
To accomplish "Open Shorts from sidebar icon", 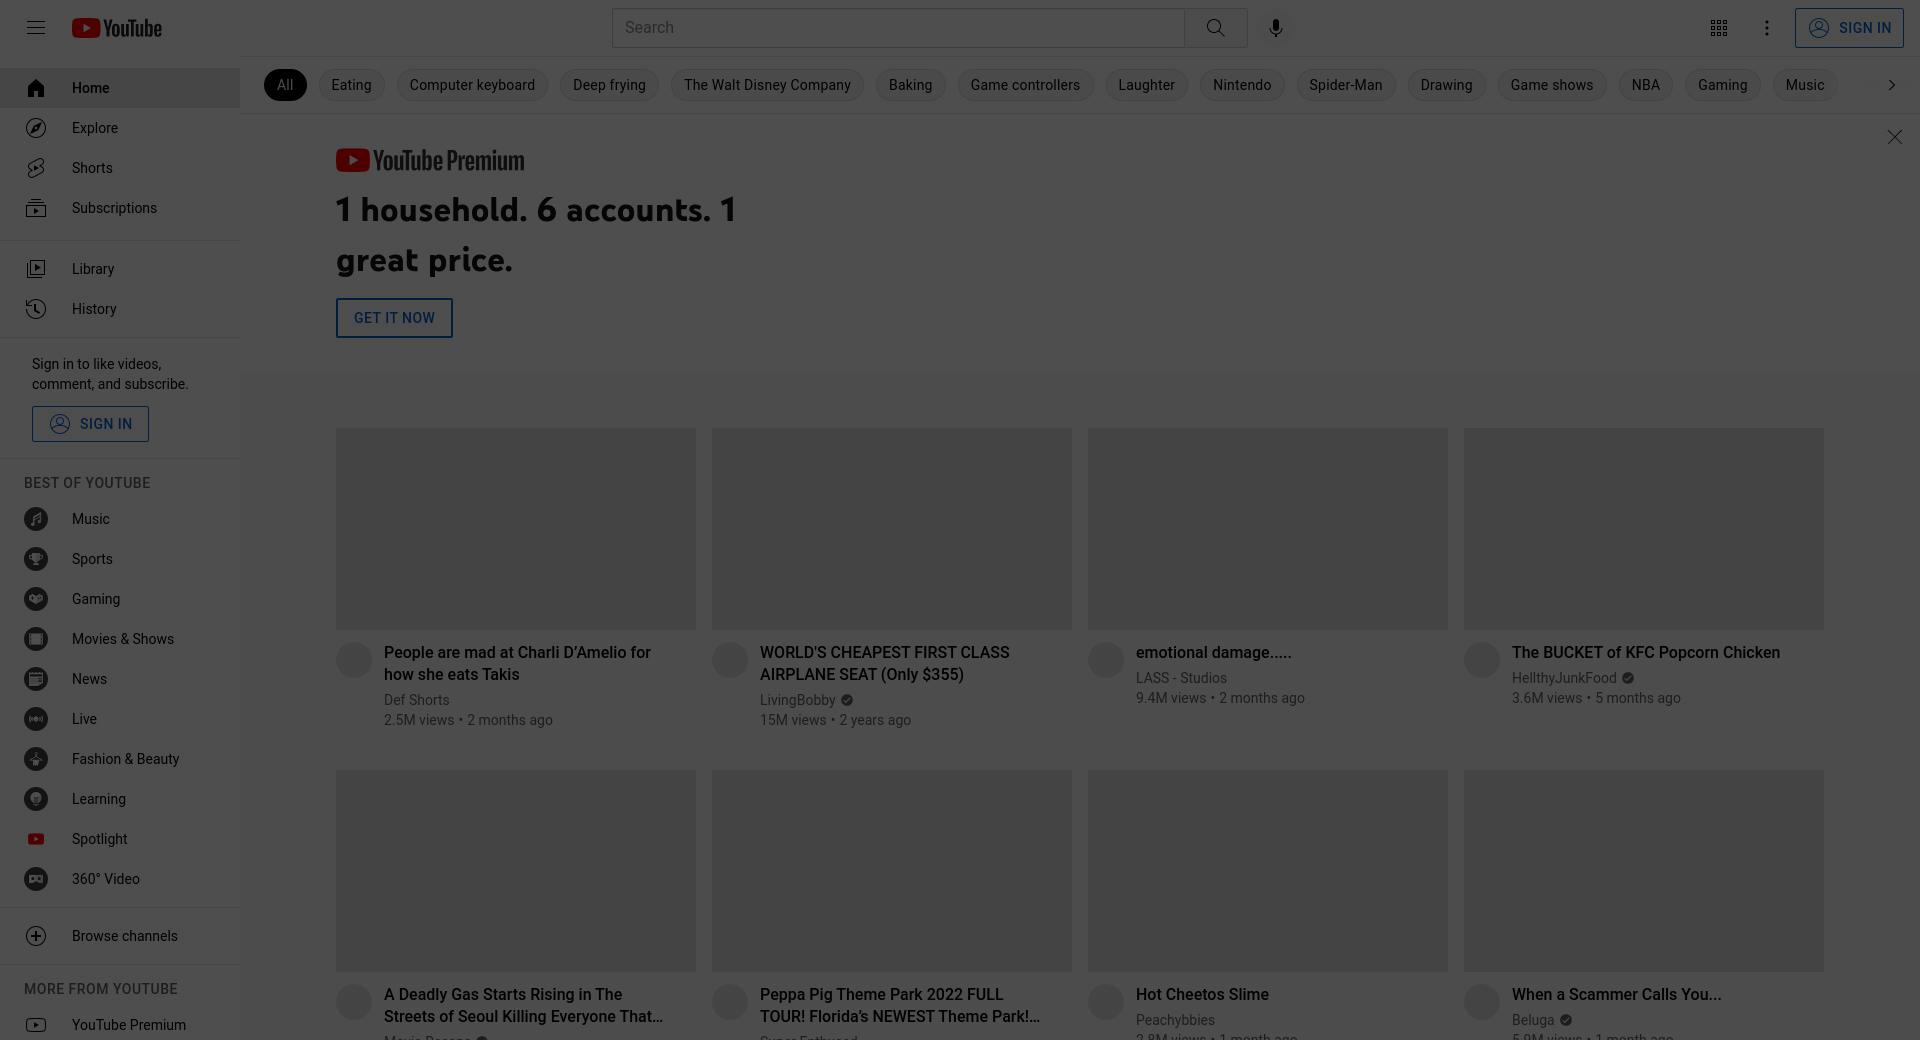I will [36, 168].
